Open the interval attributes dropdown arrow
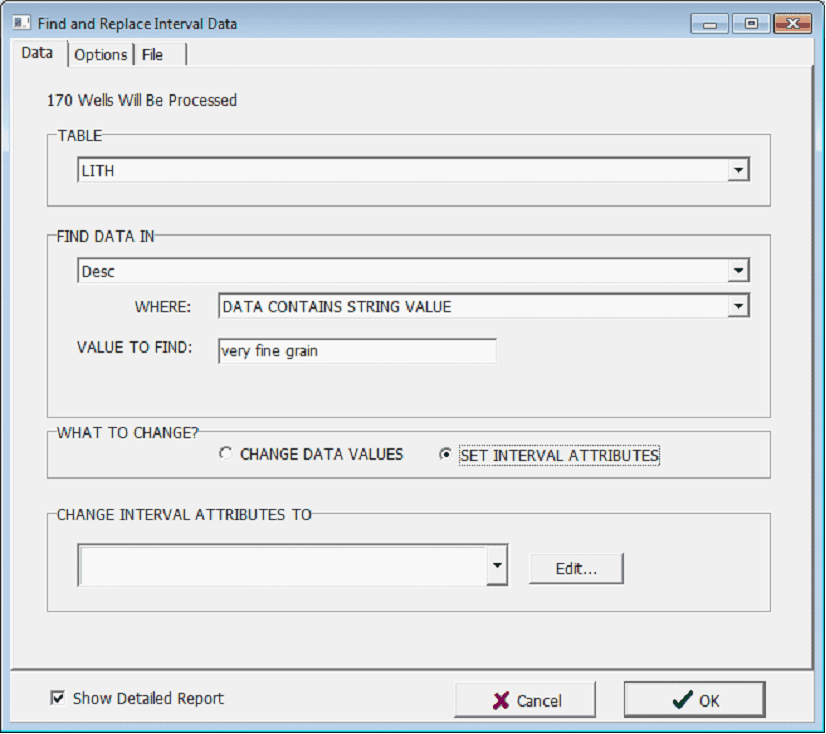Image resolution: width=826 pixels, height=734 pixels. [x=497, y=567]
